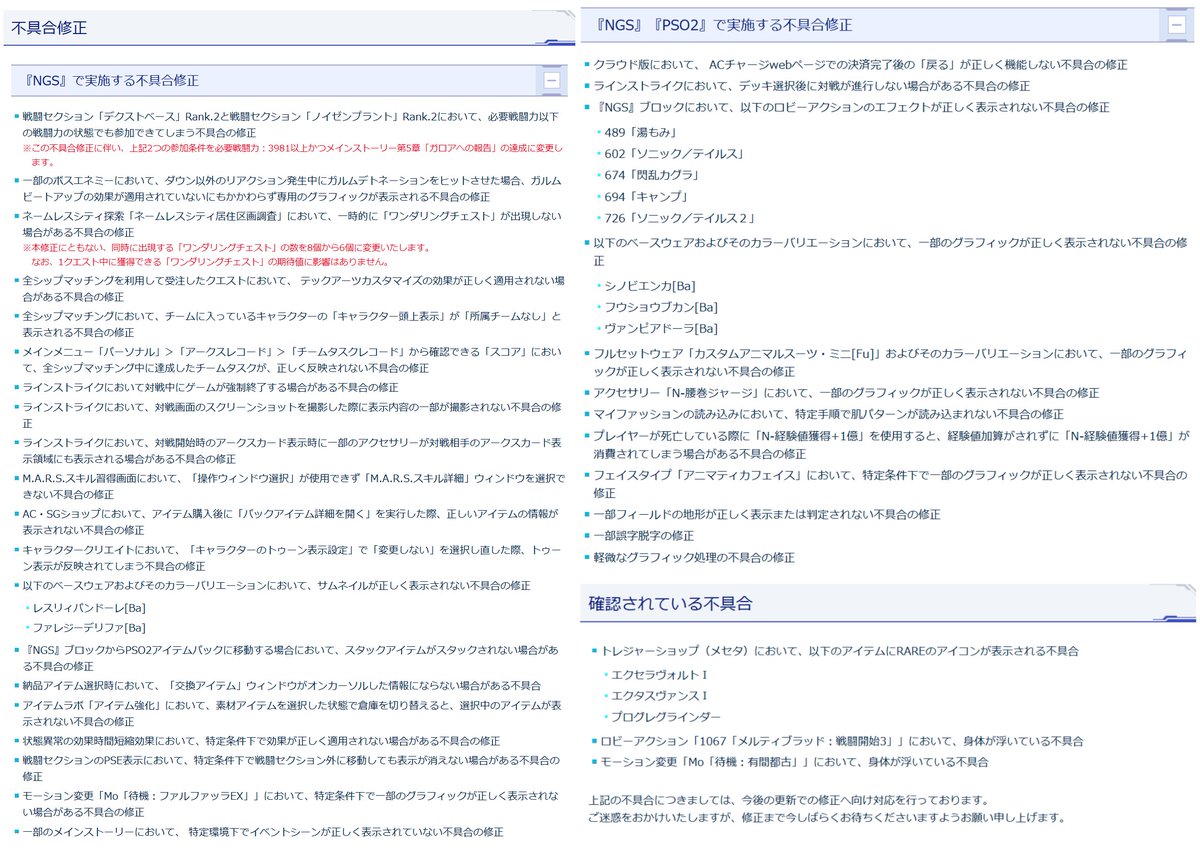
Task: Click the line about 一部フィールドの地形
Action: (x=767, y=514)
